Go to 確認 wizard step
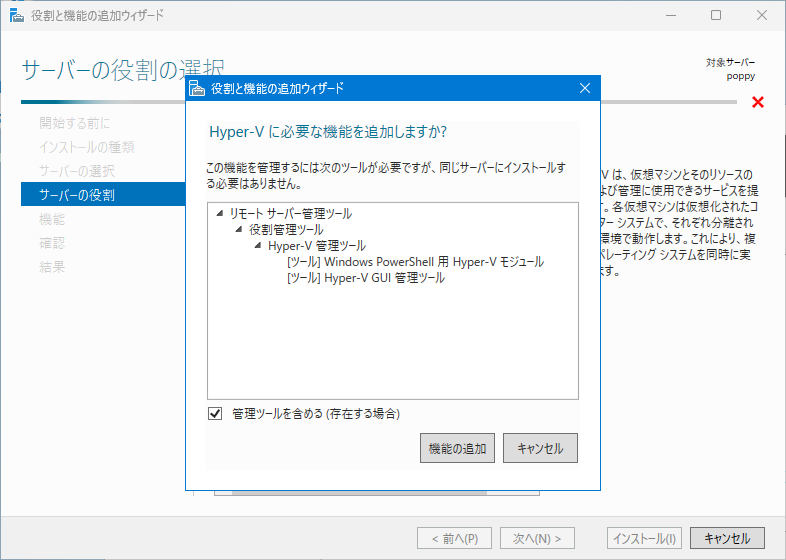Image resolution: width=786 pixels, height=560 pixels. click(x=52, y=243)
